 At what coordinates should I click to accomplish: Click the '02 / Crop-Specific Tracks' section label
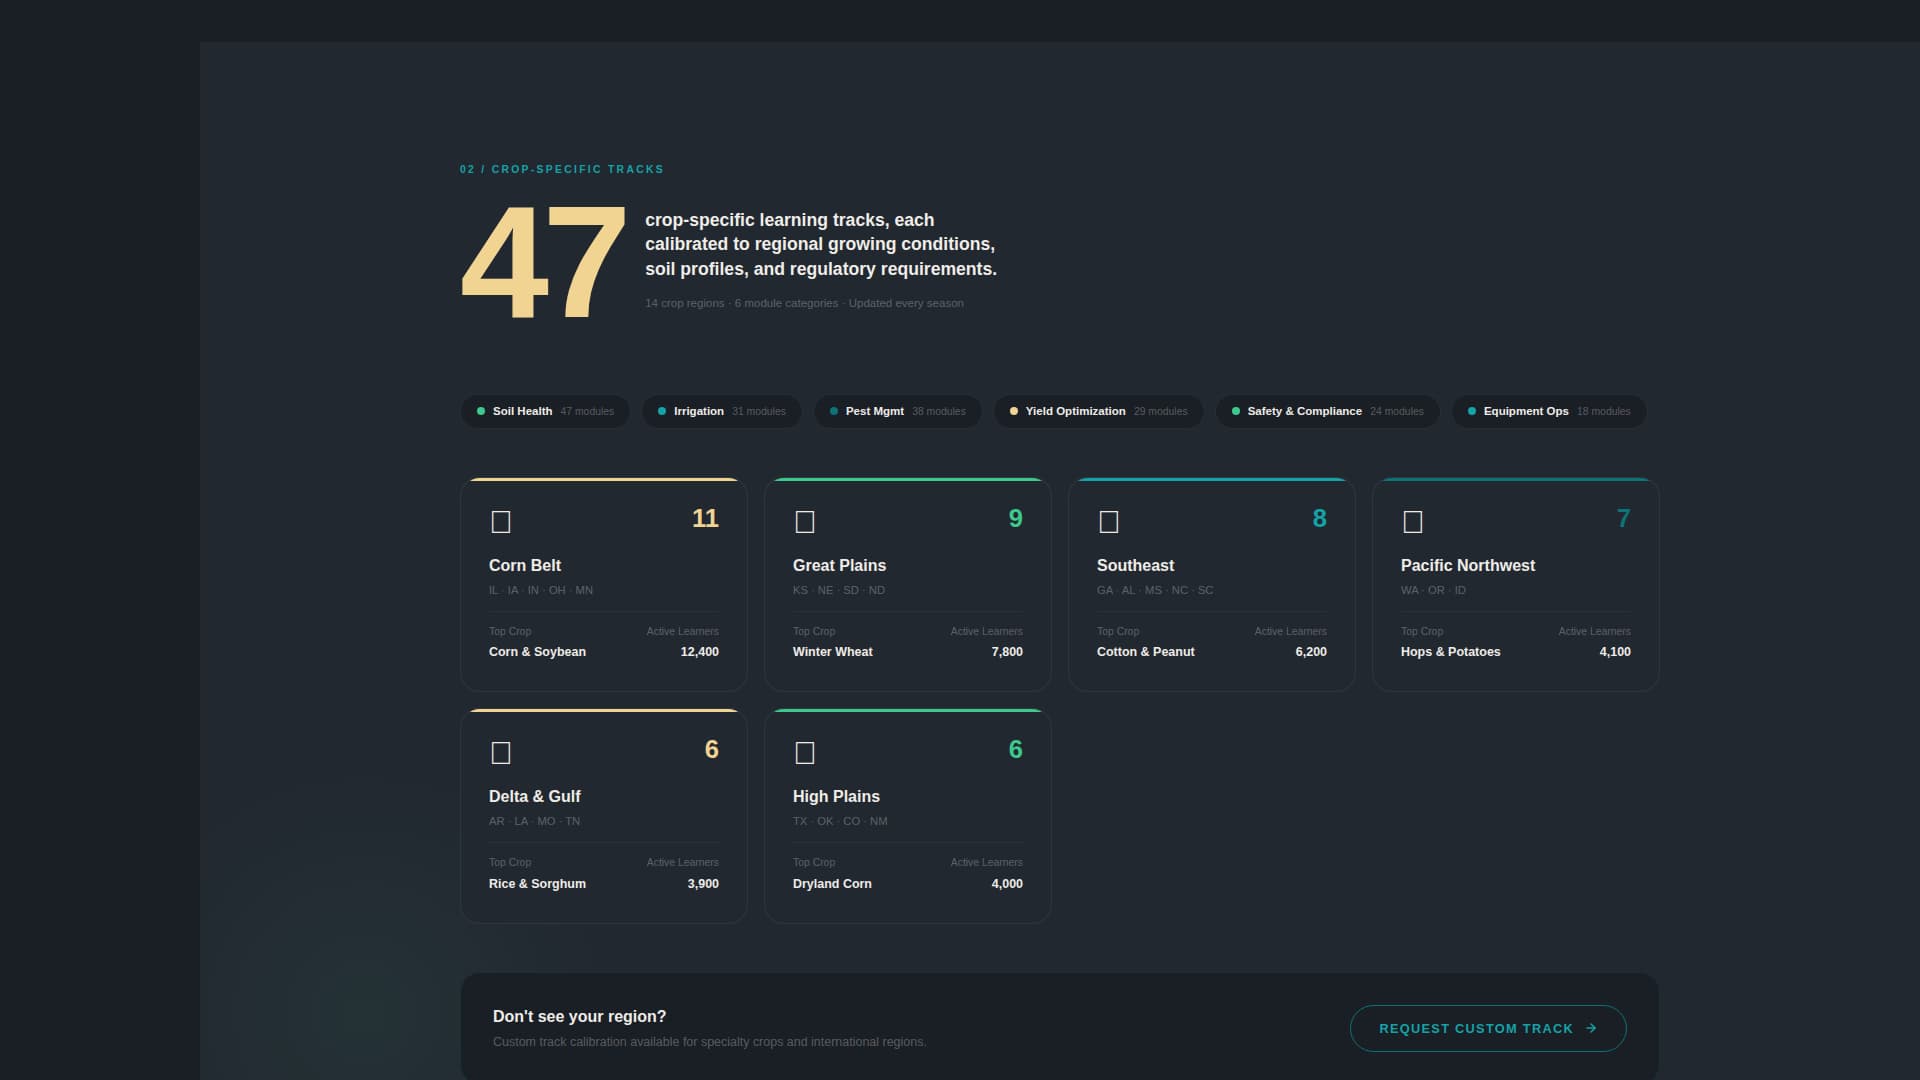tap(561, 169)
